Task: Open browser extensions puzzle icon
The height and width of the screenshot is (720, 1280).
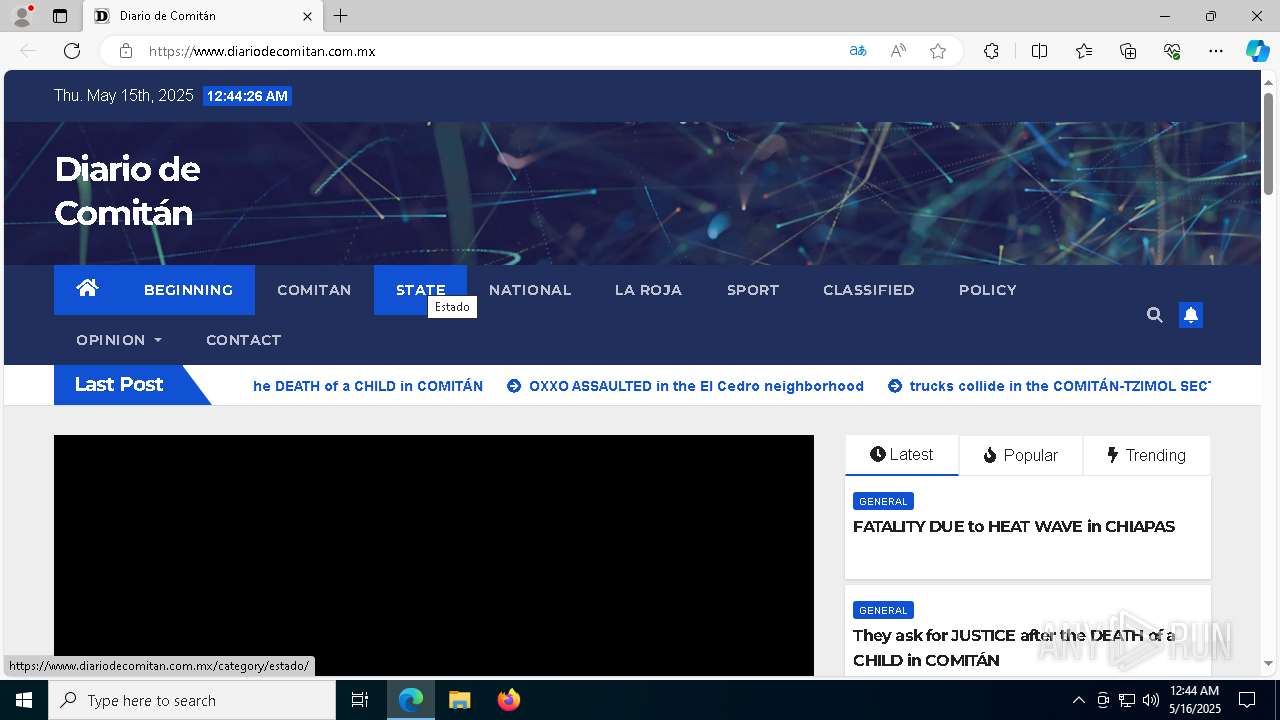Action: (991, 51)
